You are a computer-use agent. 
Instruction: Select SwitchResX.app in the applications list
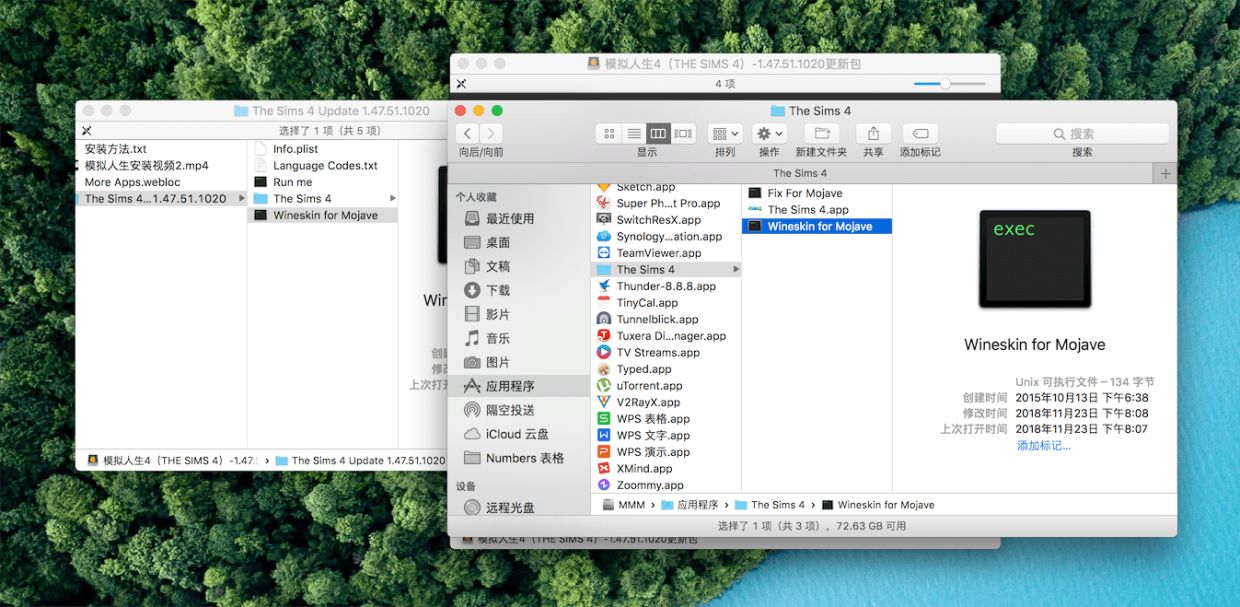click(667, 220)
